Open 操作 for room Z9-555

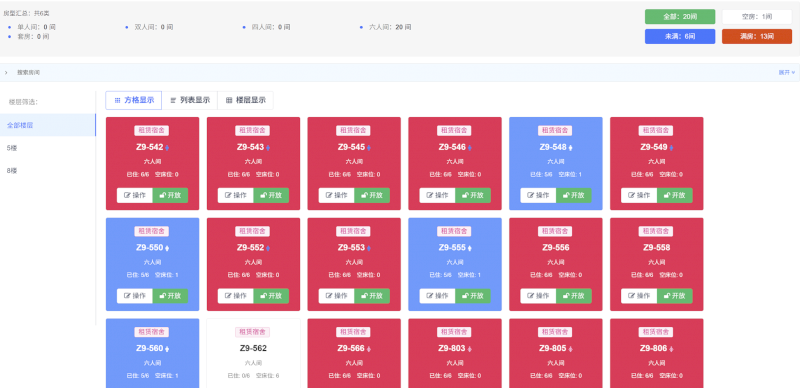click(x=438, y=296)
